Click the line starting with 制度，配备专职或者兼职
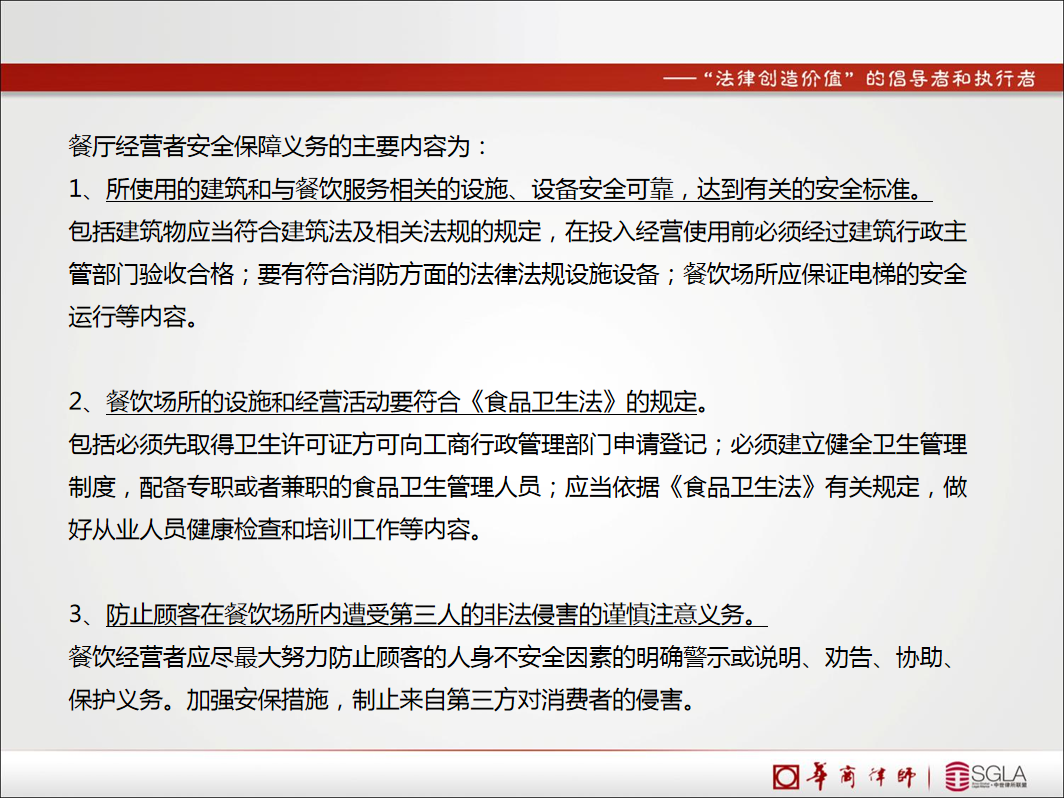This screenshot has width=1064, height=798. (x=518, y=487)
